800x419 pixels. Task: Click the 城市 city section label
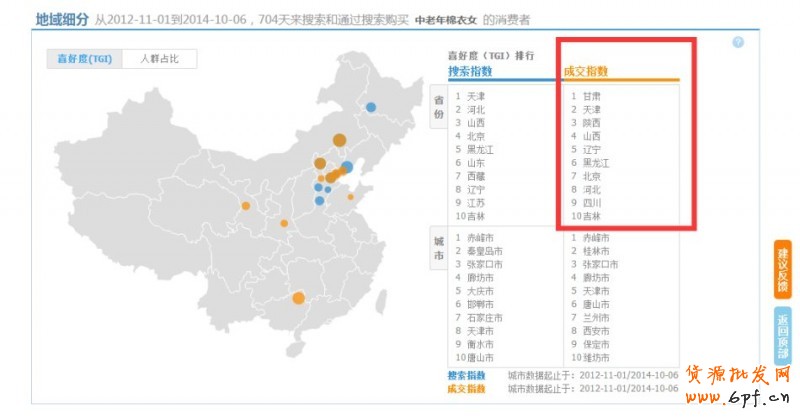[438, 250]
